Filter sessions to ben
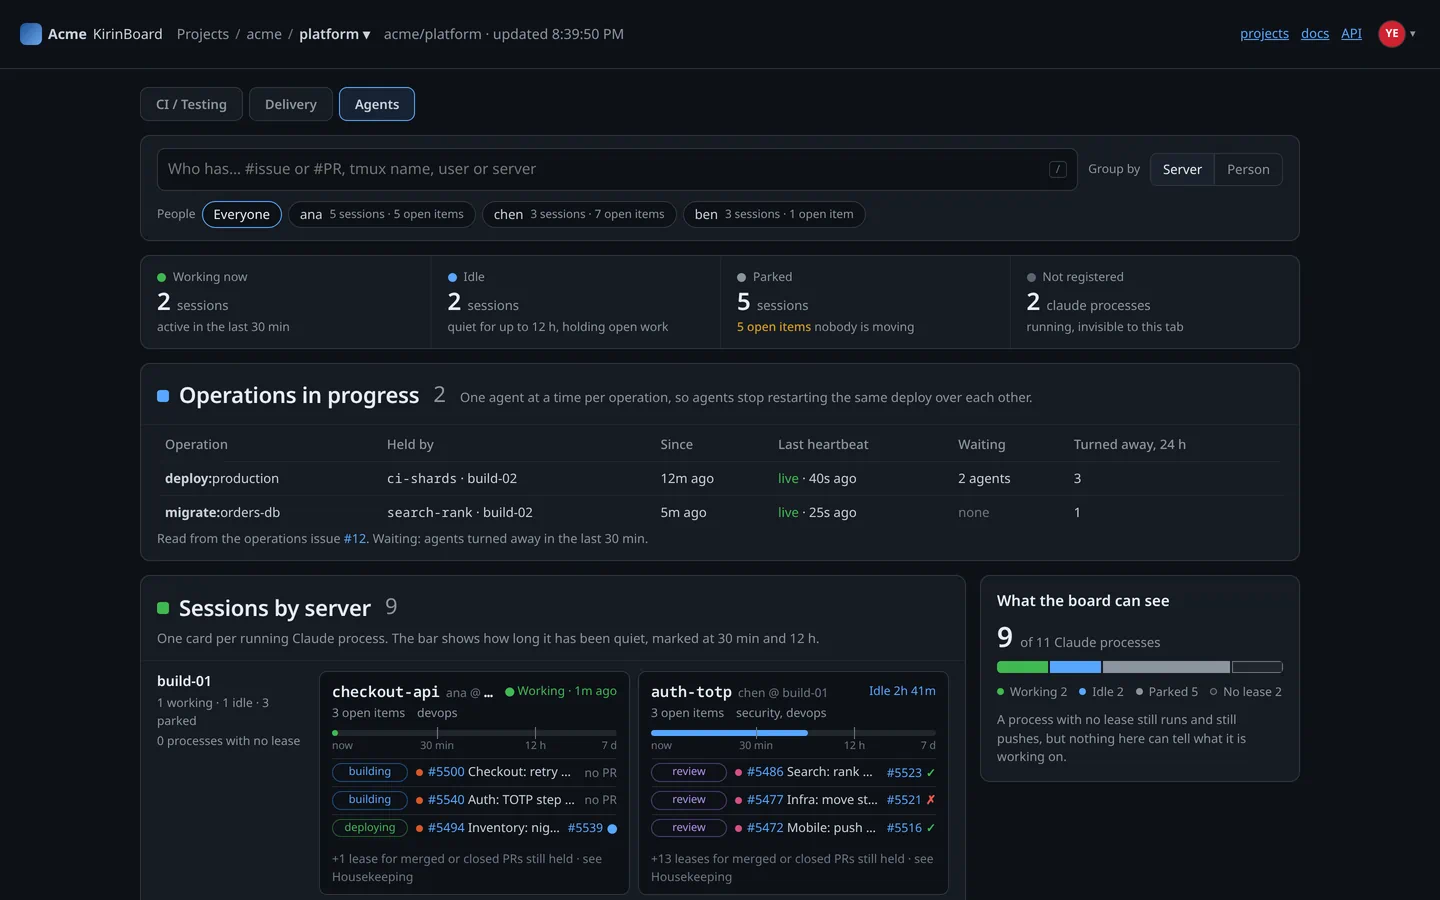Image resolution: width=1440 pixels, height=900 pixels. pyautogui.click(x=774, y=214)
